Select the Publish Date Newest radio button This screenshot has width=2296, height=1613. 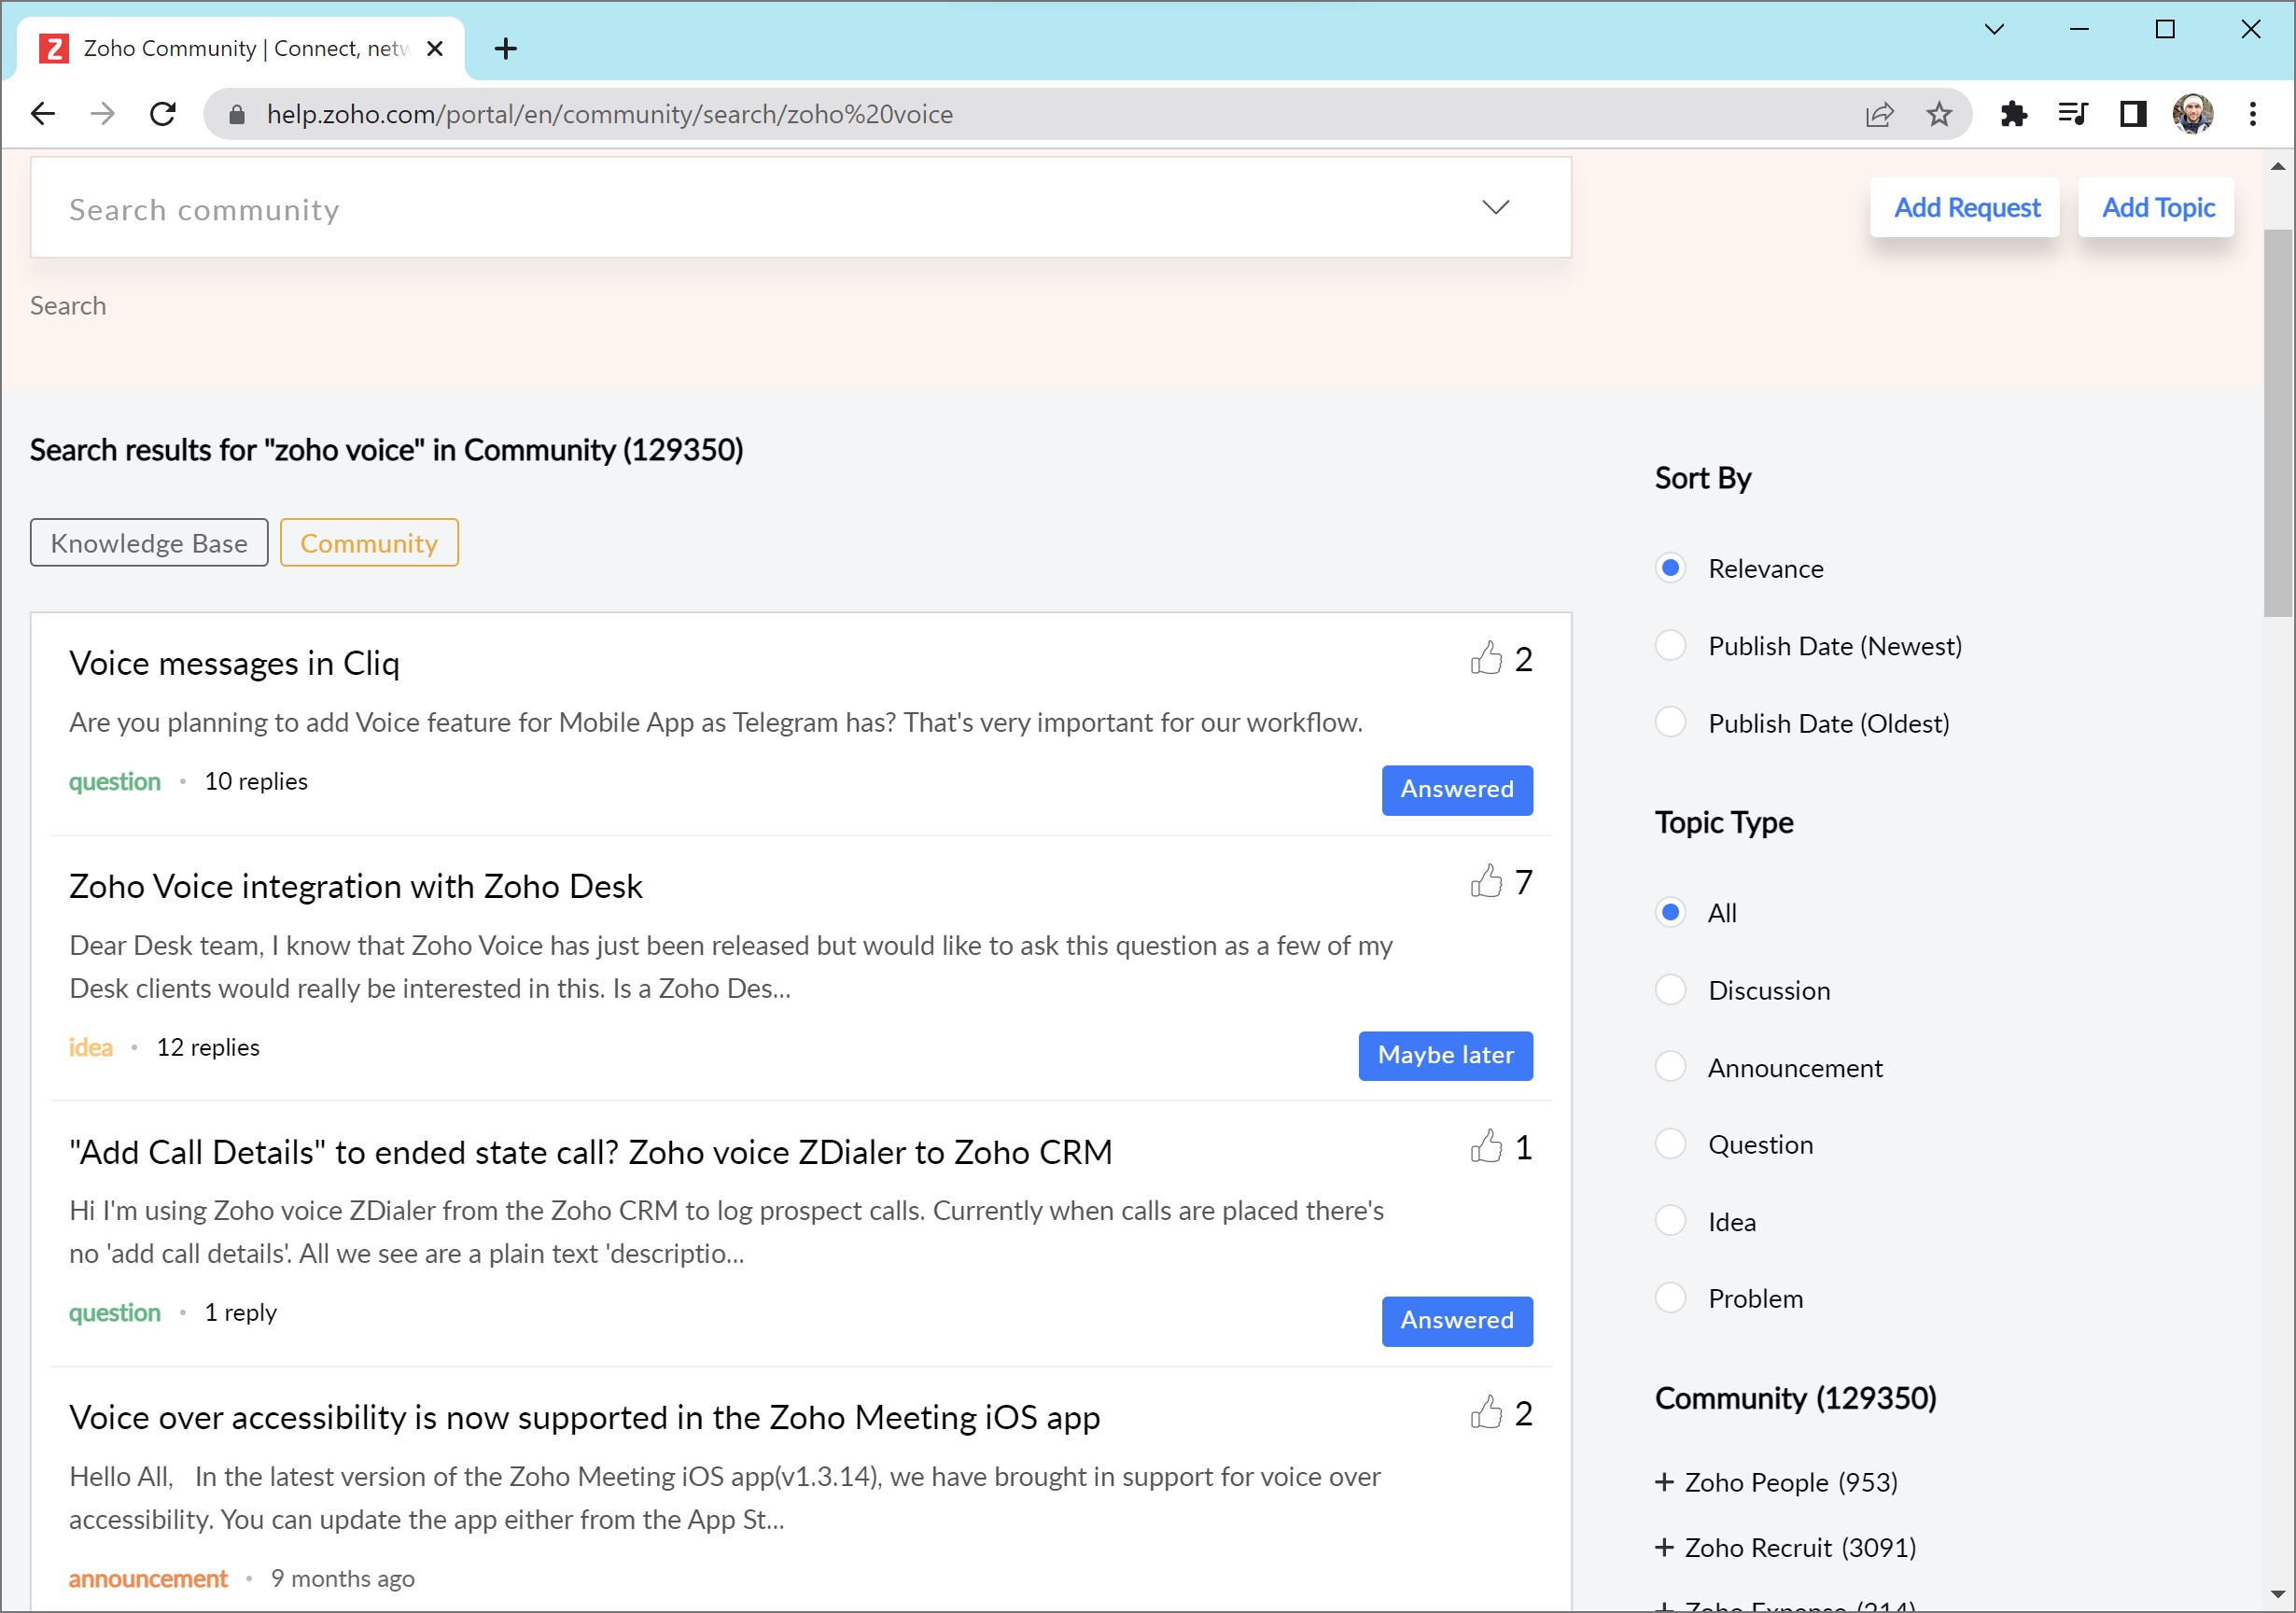tap(1670, 644)
